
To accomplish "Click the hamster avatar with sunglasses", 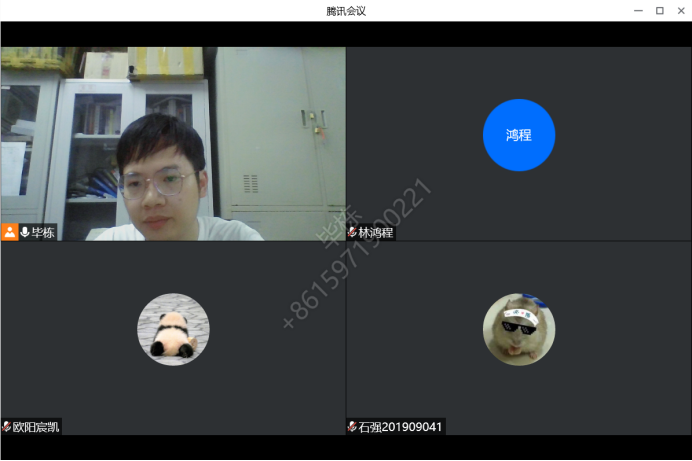I will click(x=518, y=329).
